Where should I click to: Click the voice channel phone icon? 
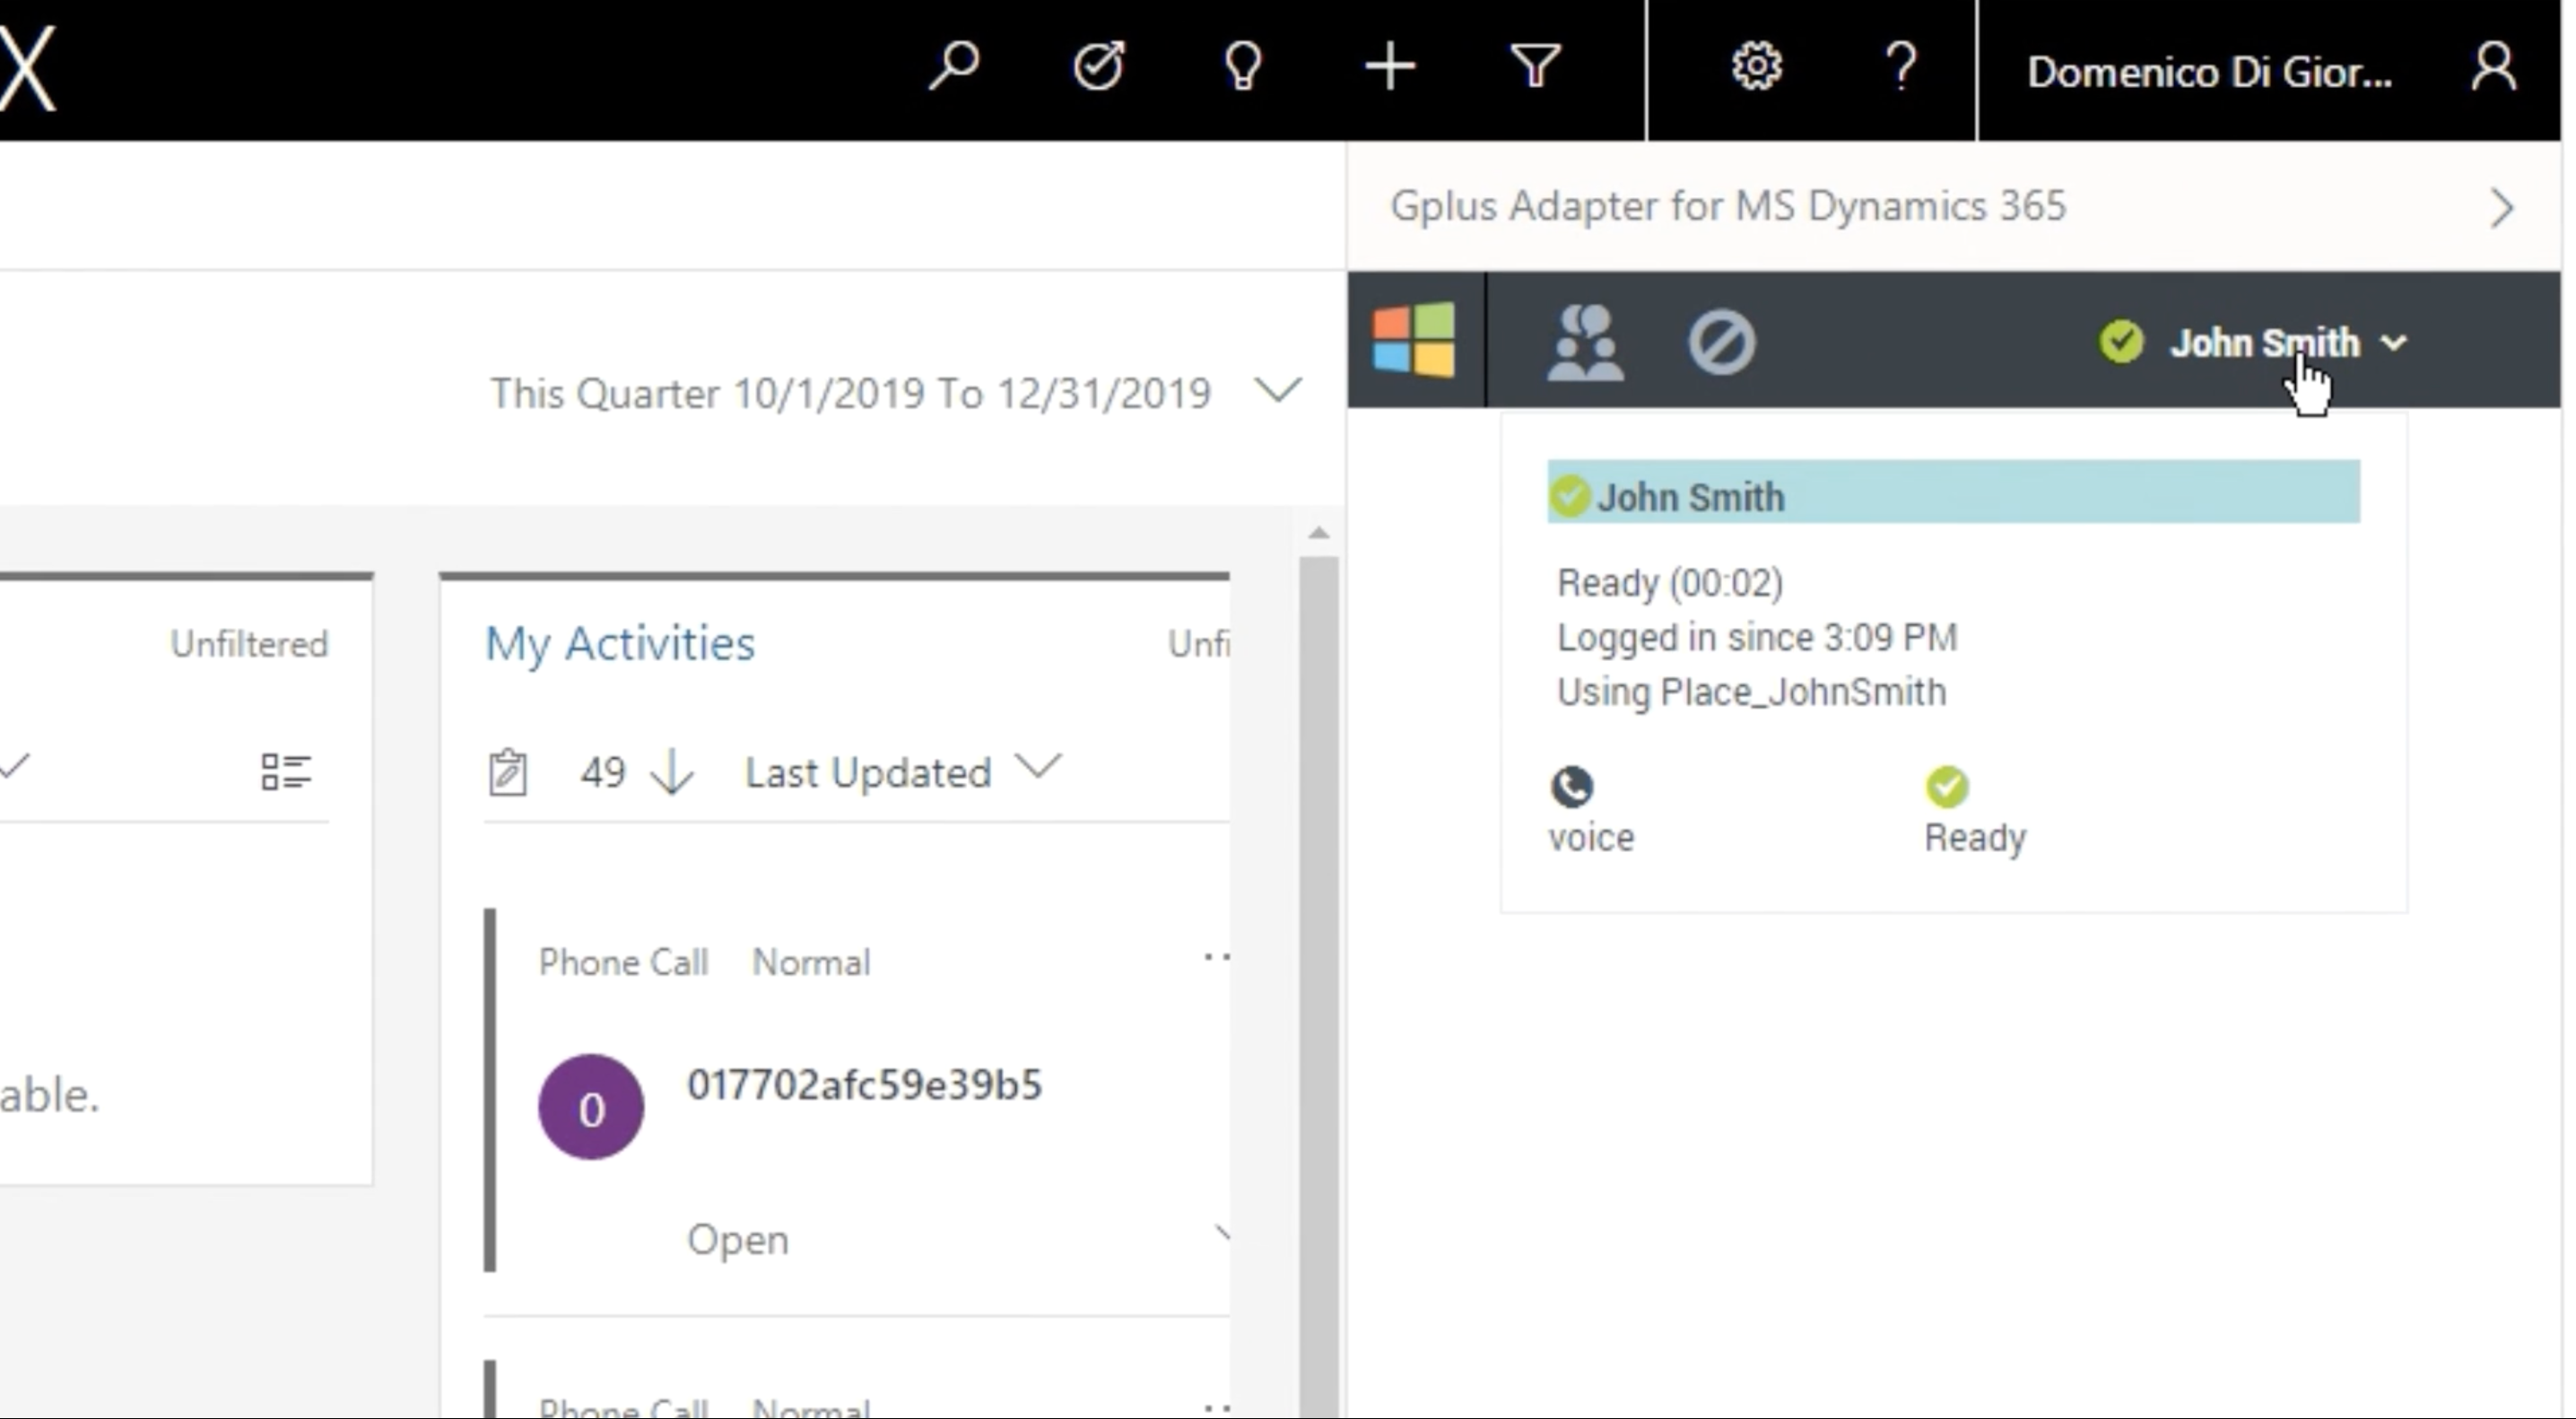point(1571,787)
